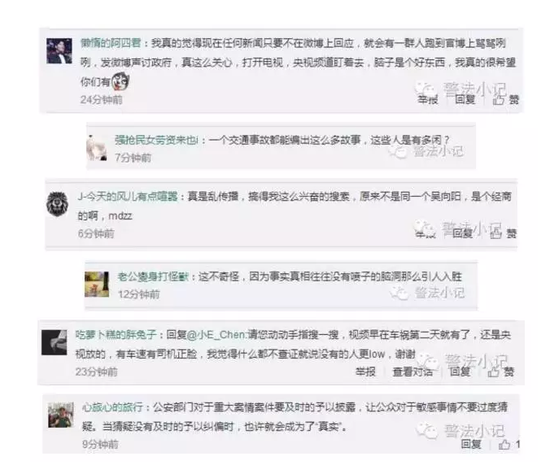This screenshot has height=465, width=550.
Task: Click 回复 on 懒惰的阿四君 comment
Action: click(465, 100)
